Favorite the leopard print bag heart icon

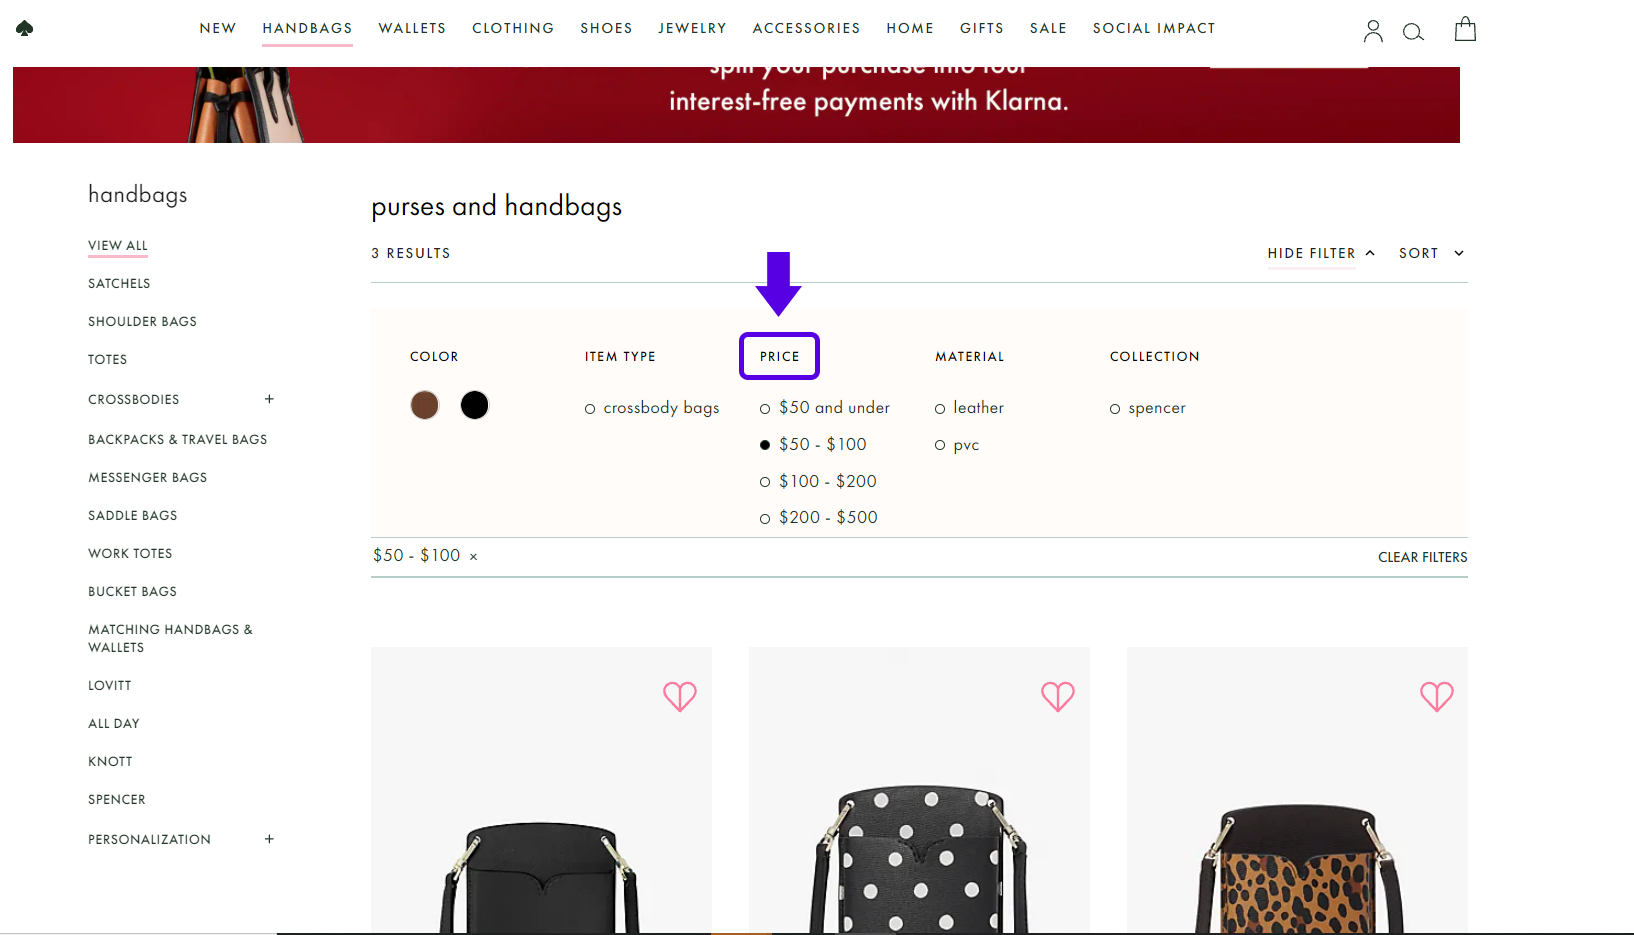coord(1437,696)
